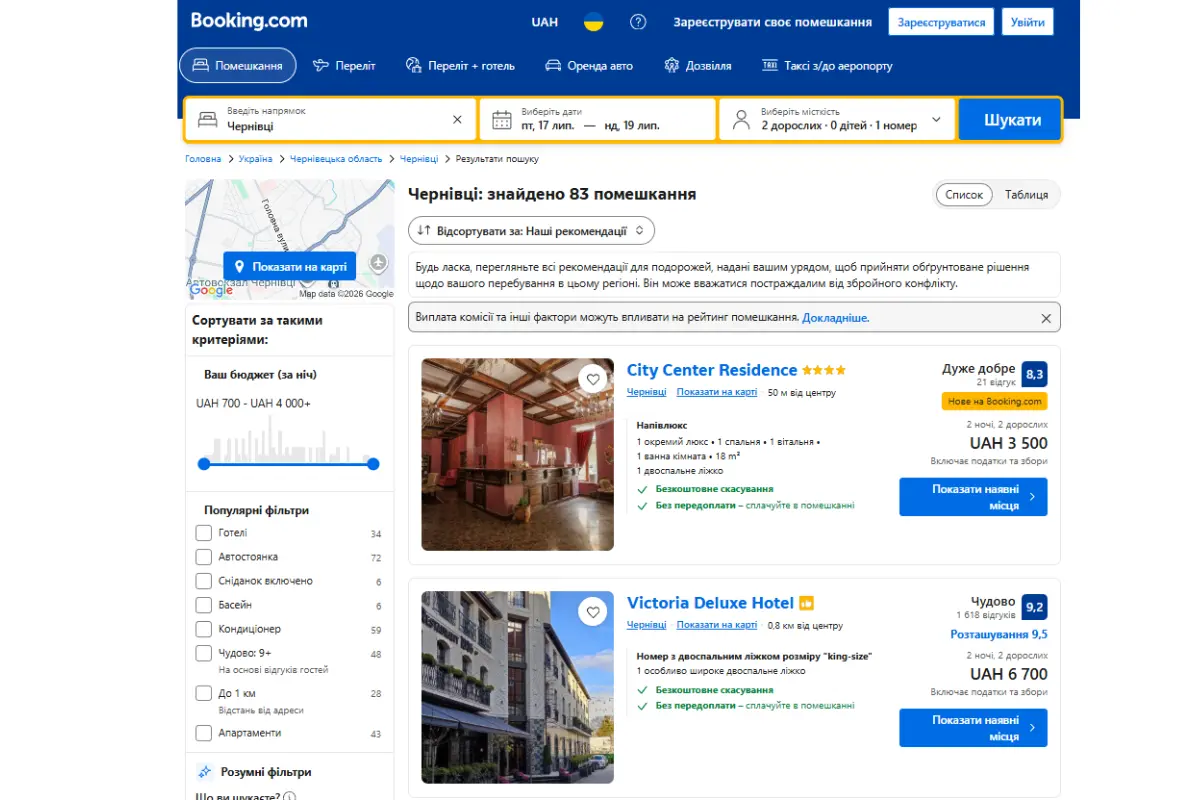Open Таксі з/до аеропорту tab

[827, 66]
